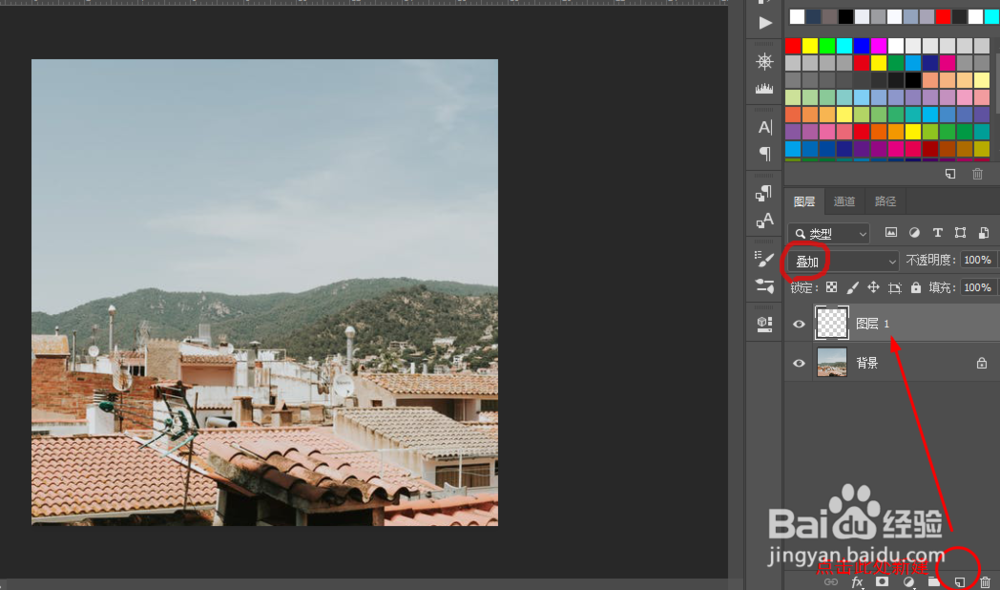Open the Character panel icon
This screenshot has height=590, width=1000.
[765, 128]
